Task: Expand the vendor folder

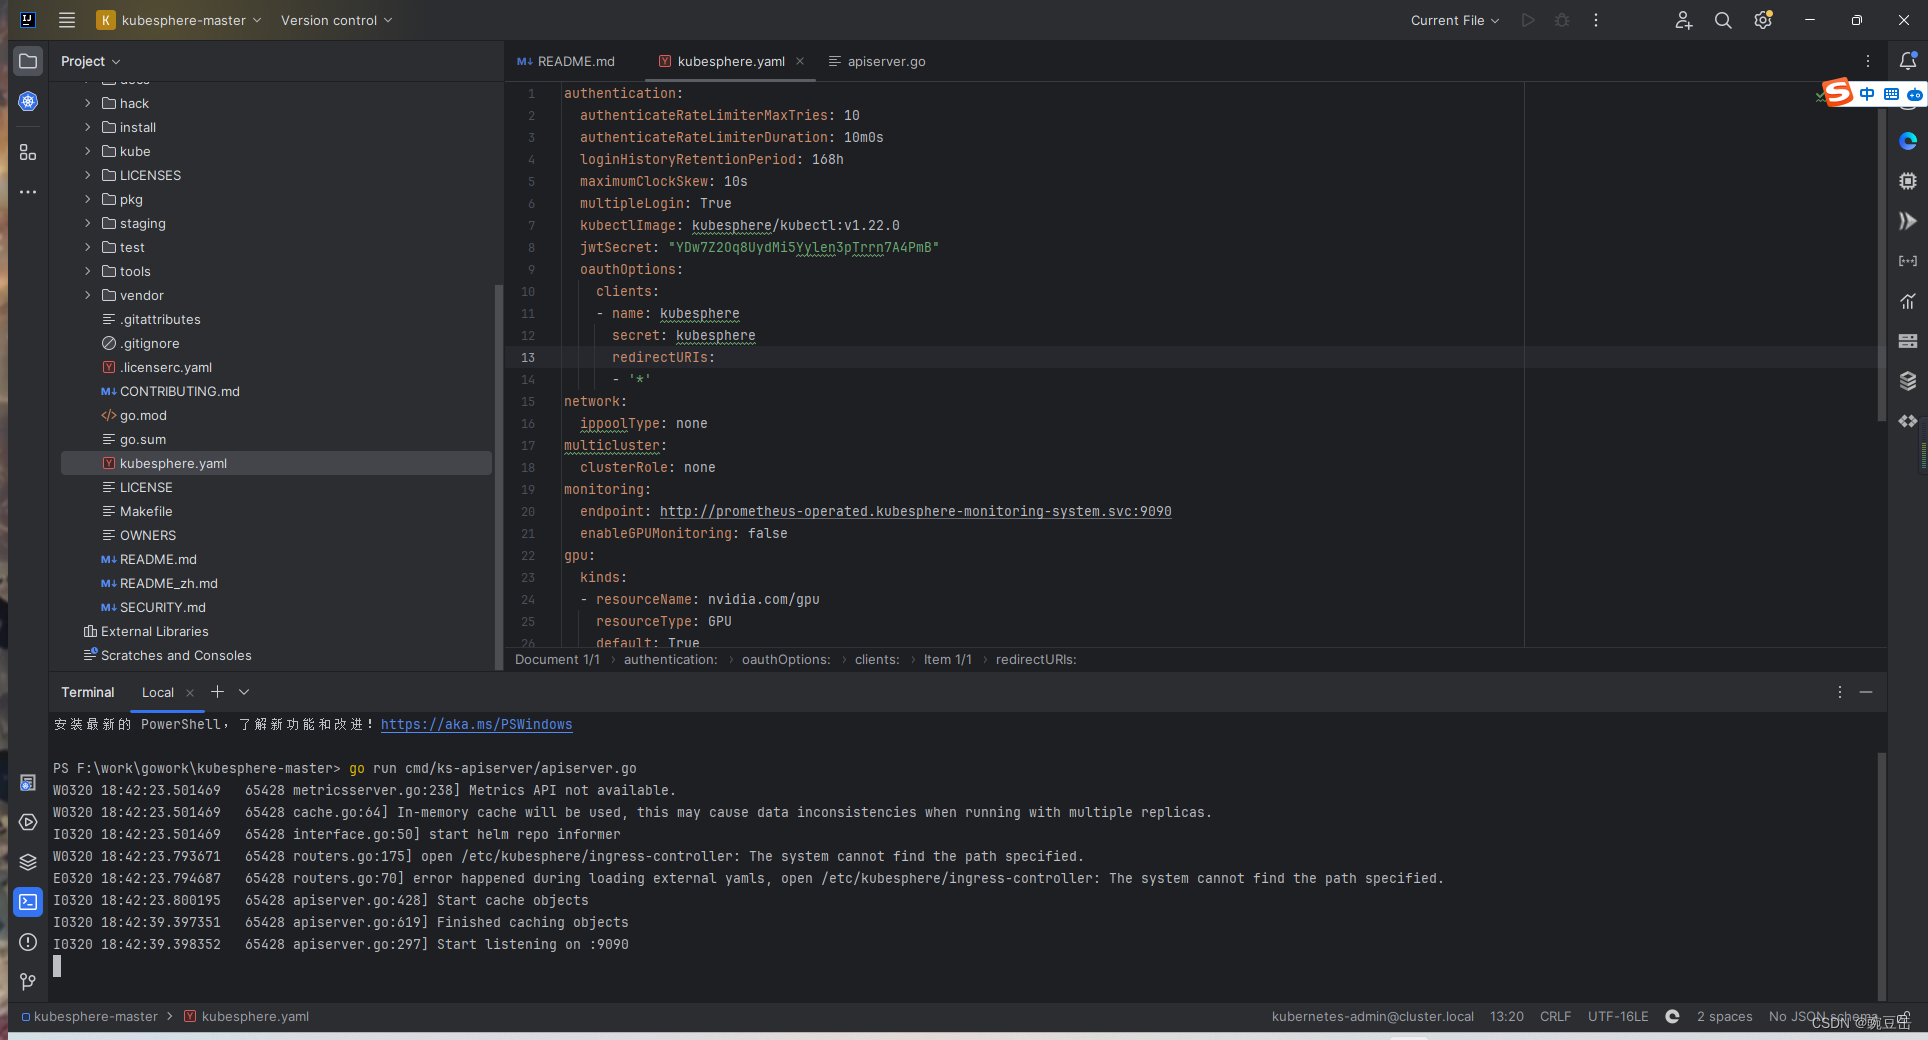Action: (x=88, y=295)
